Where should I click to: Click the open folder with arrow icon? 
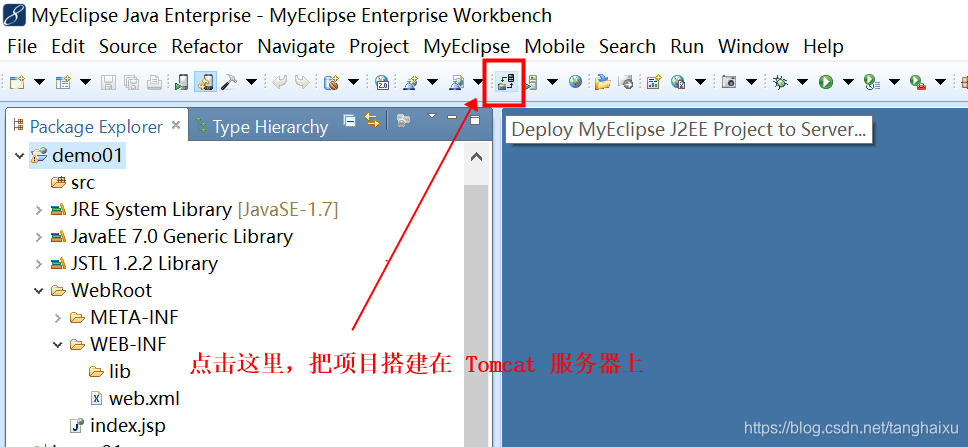tap(603, 81)
